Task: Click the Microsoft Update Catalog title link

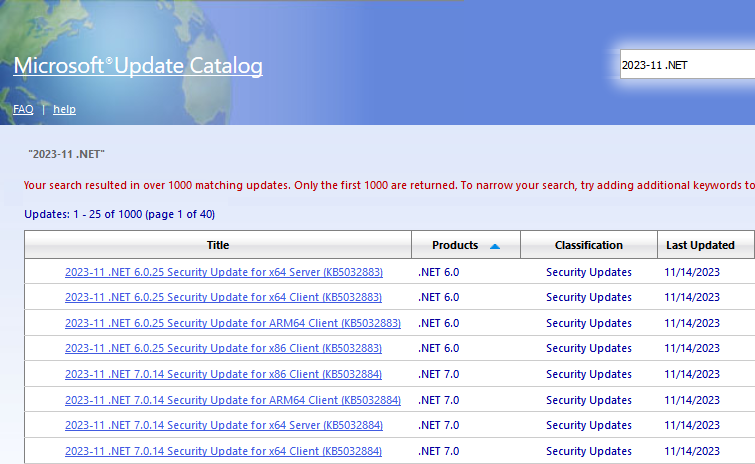Action: tap(138, 67)
